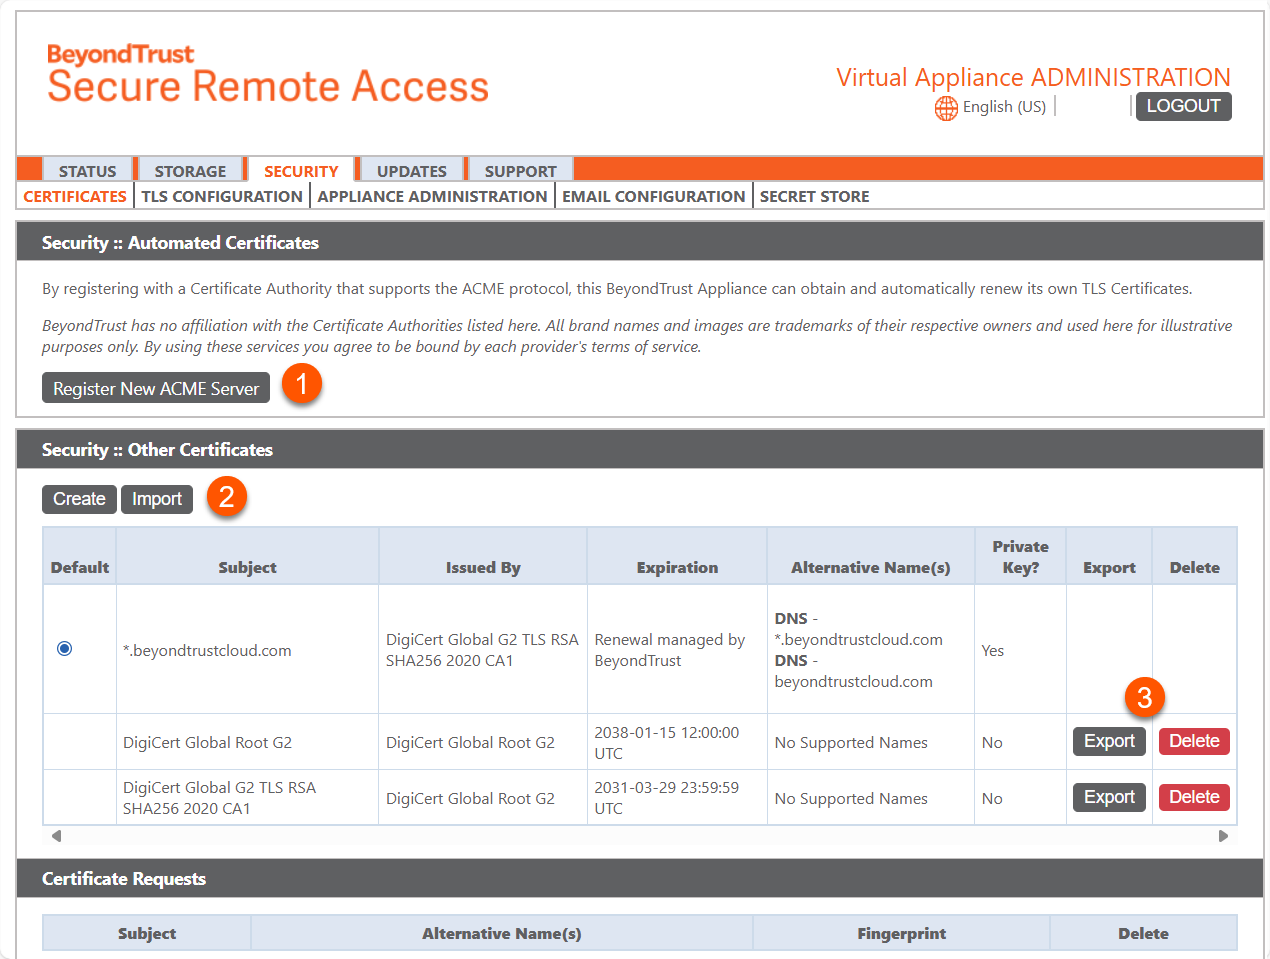
Task: Open the CERTIFICATES sub-tab
Action: [x=75, y=196]
